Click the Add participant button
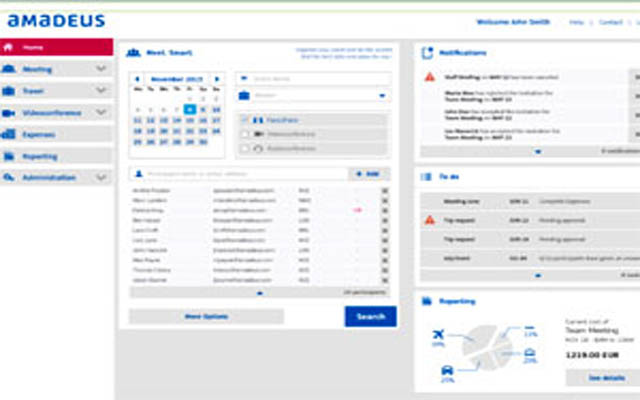 (369, 174)
